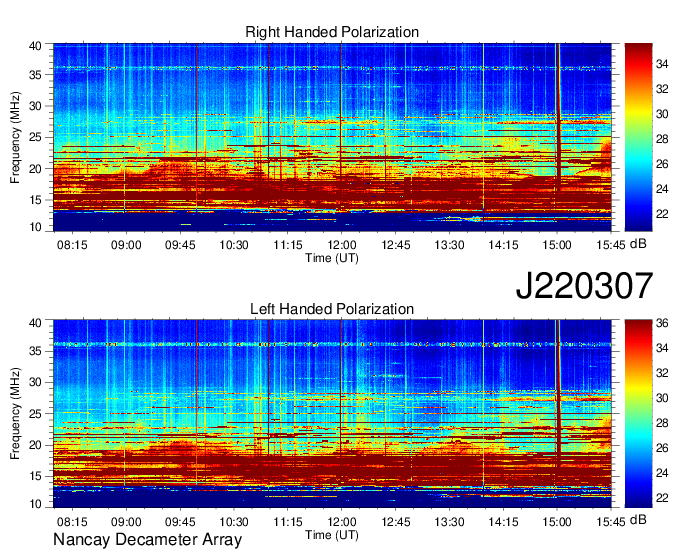Click the 30 value on Left Handed colorbar

[662, 398]
